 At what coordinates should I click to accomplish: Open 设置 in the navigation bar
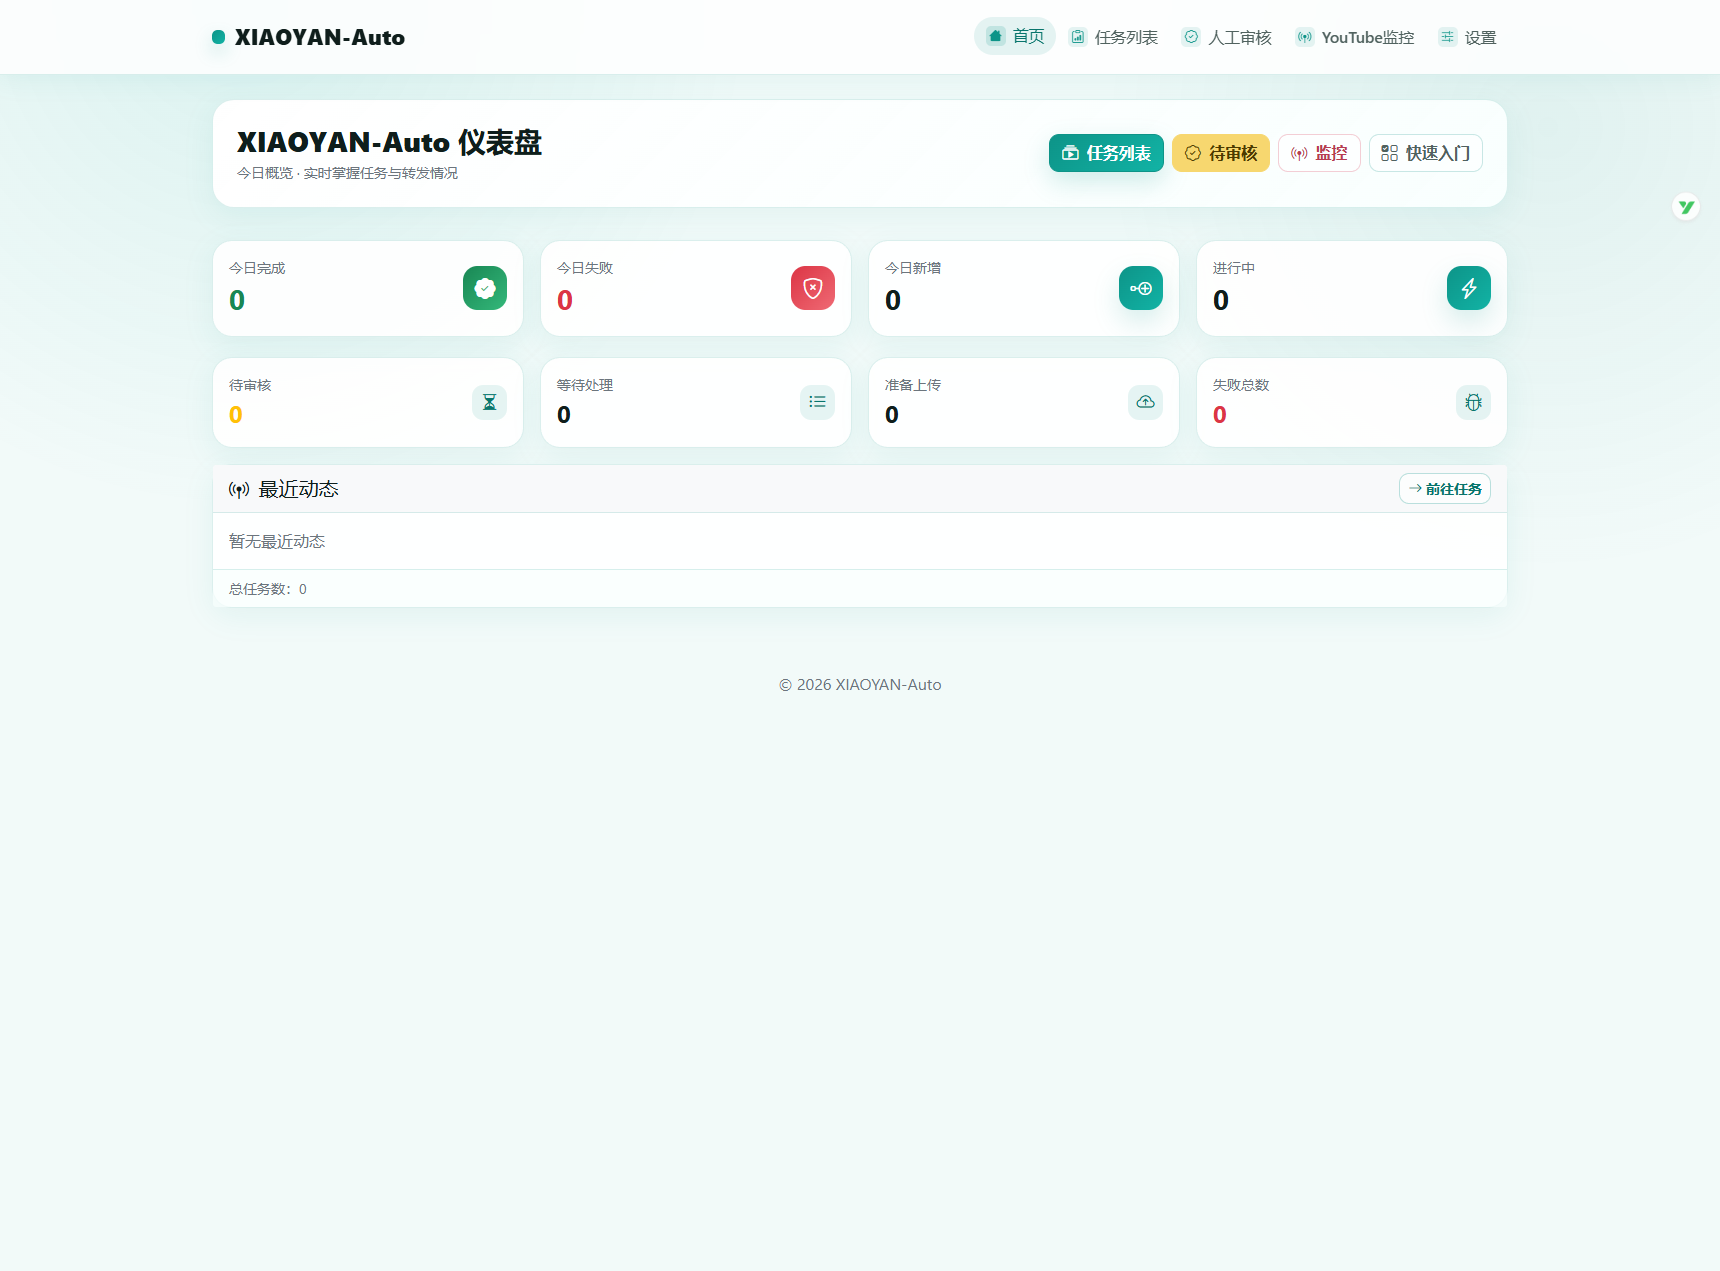(1467, 37)
